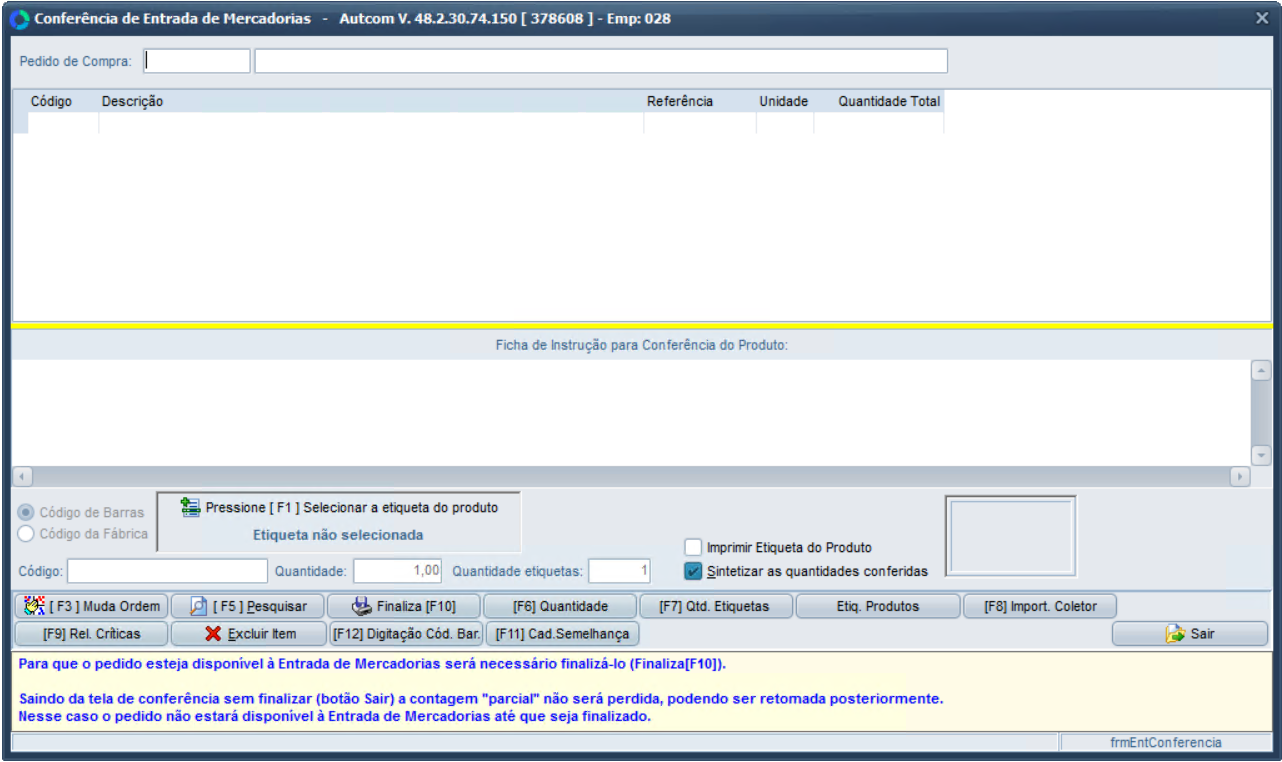The height and width of the screenshot is (762, 1282).
Task: Enable Imprimir Etiqueta do Produto checkbox
Action: coord(693,547)
